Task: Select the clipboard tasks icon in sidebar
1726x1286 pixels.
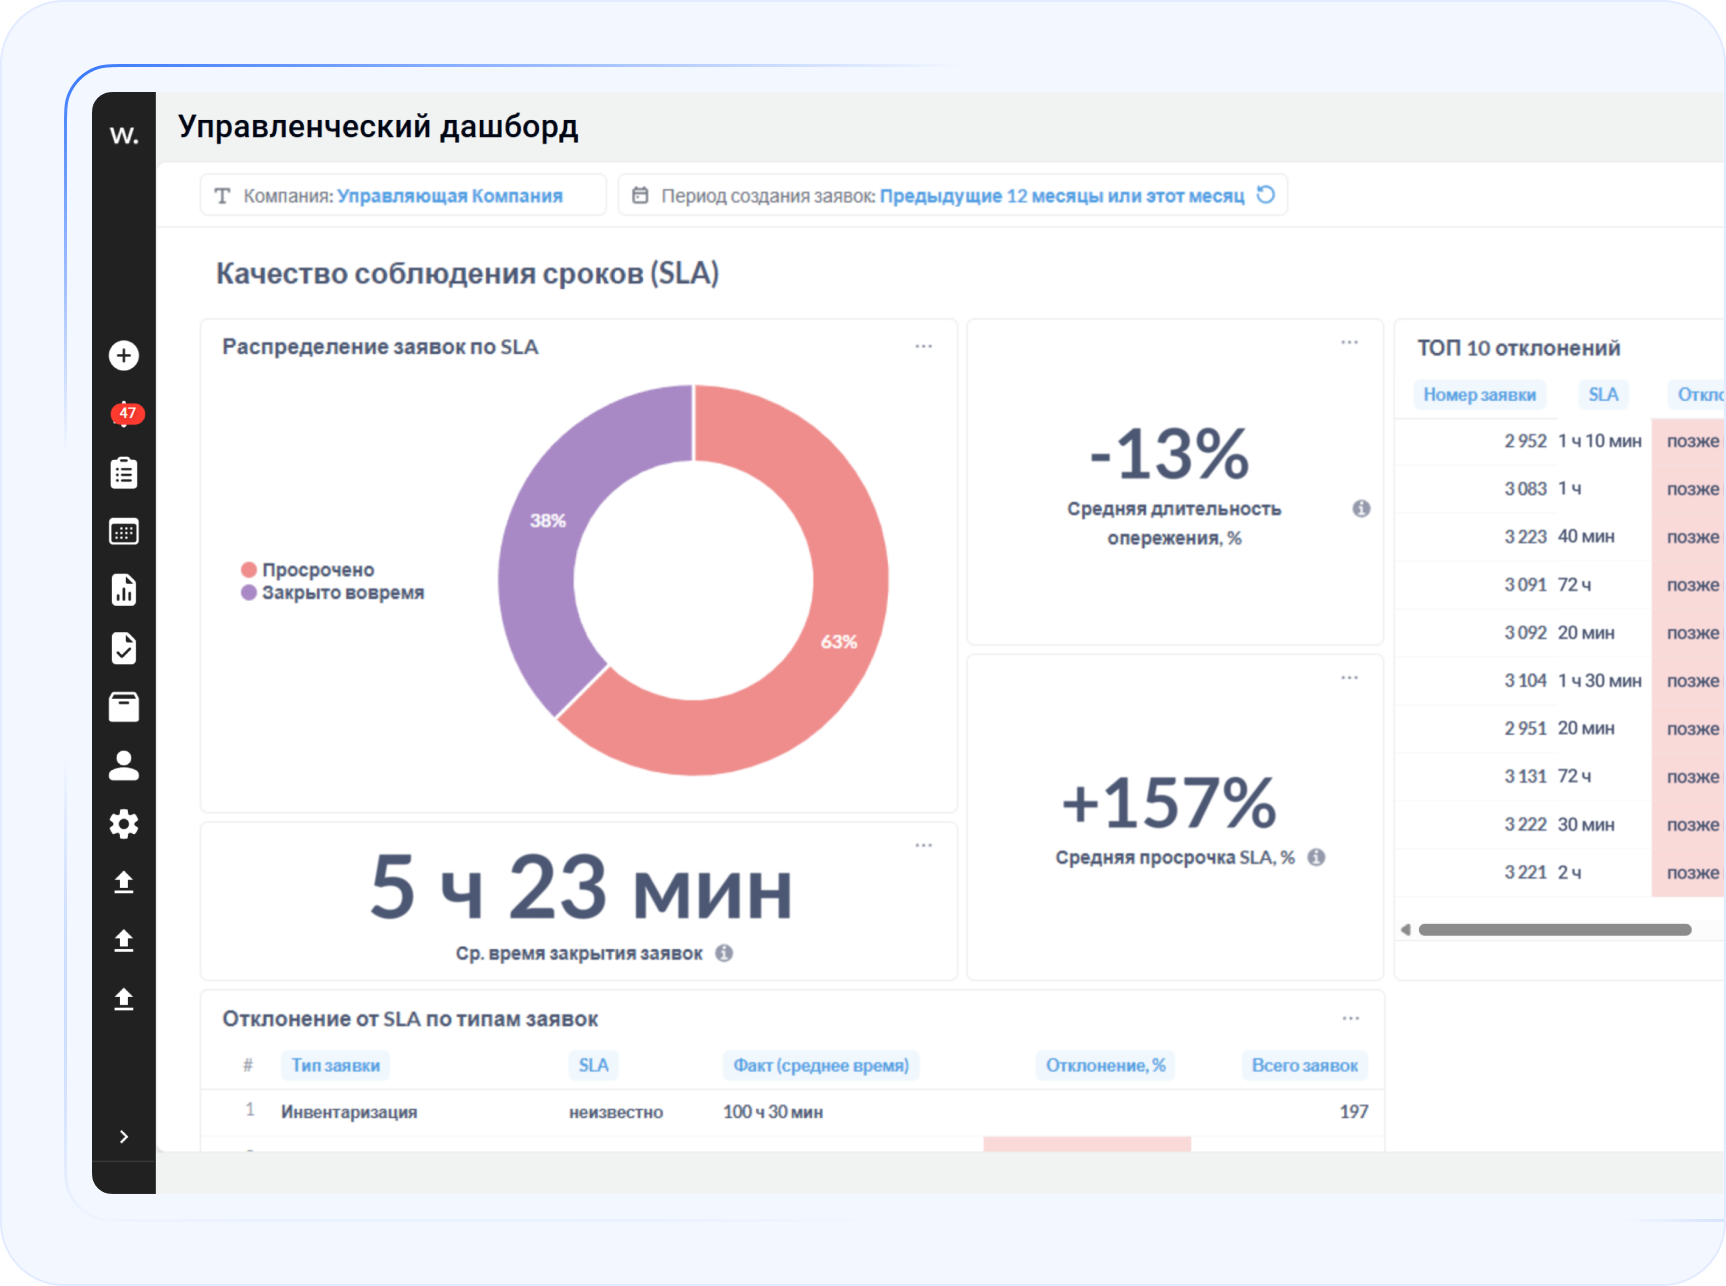Action: [x=124, y=472]
